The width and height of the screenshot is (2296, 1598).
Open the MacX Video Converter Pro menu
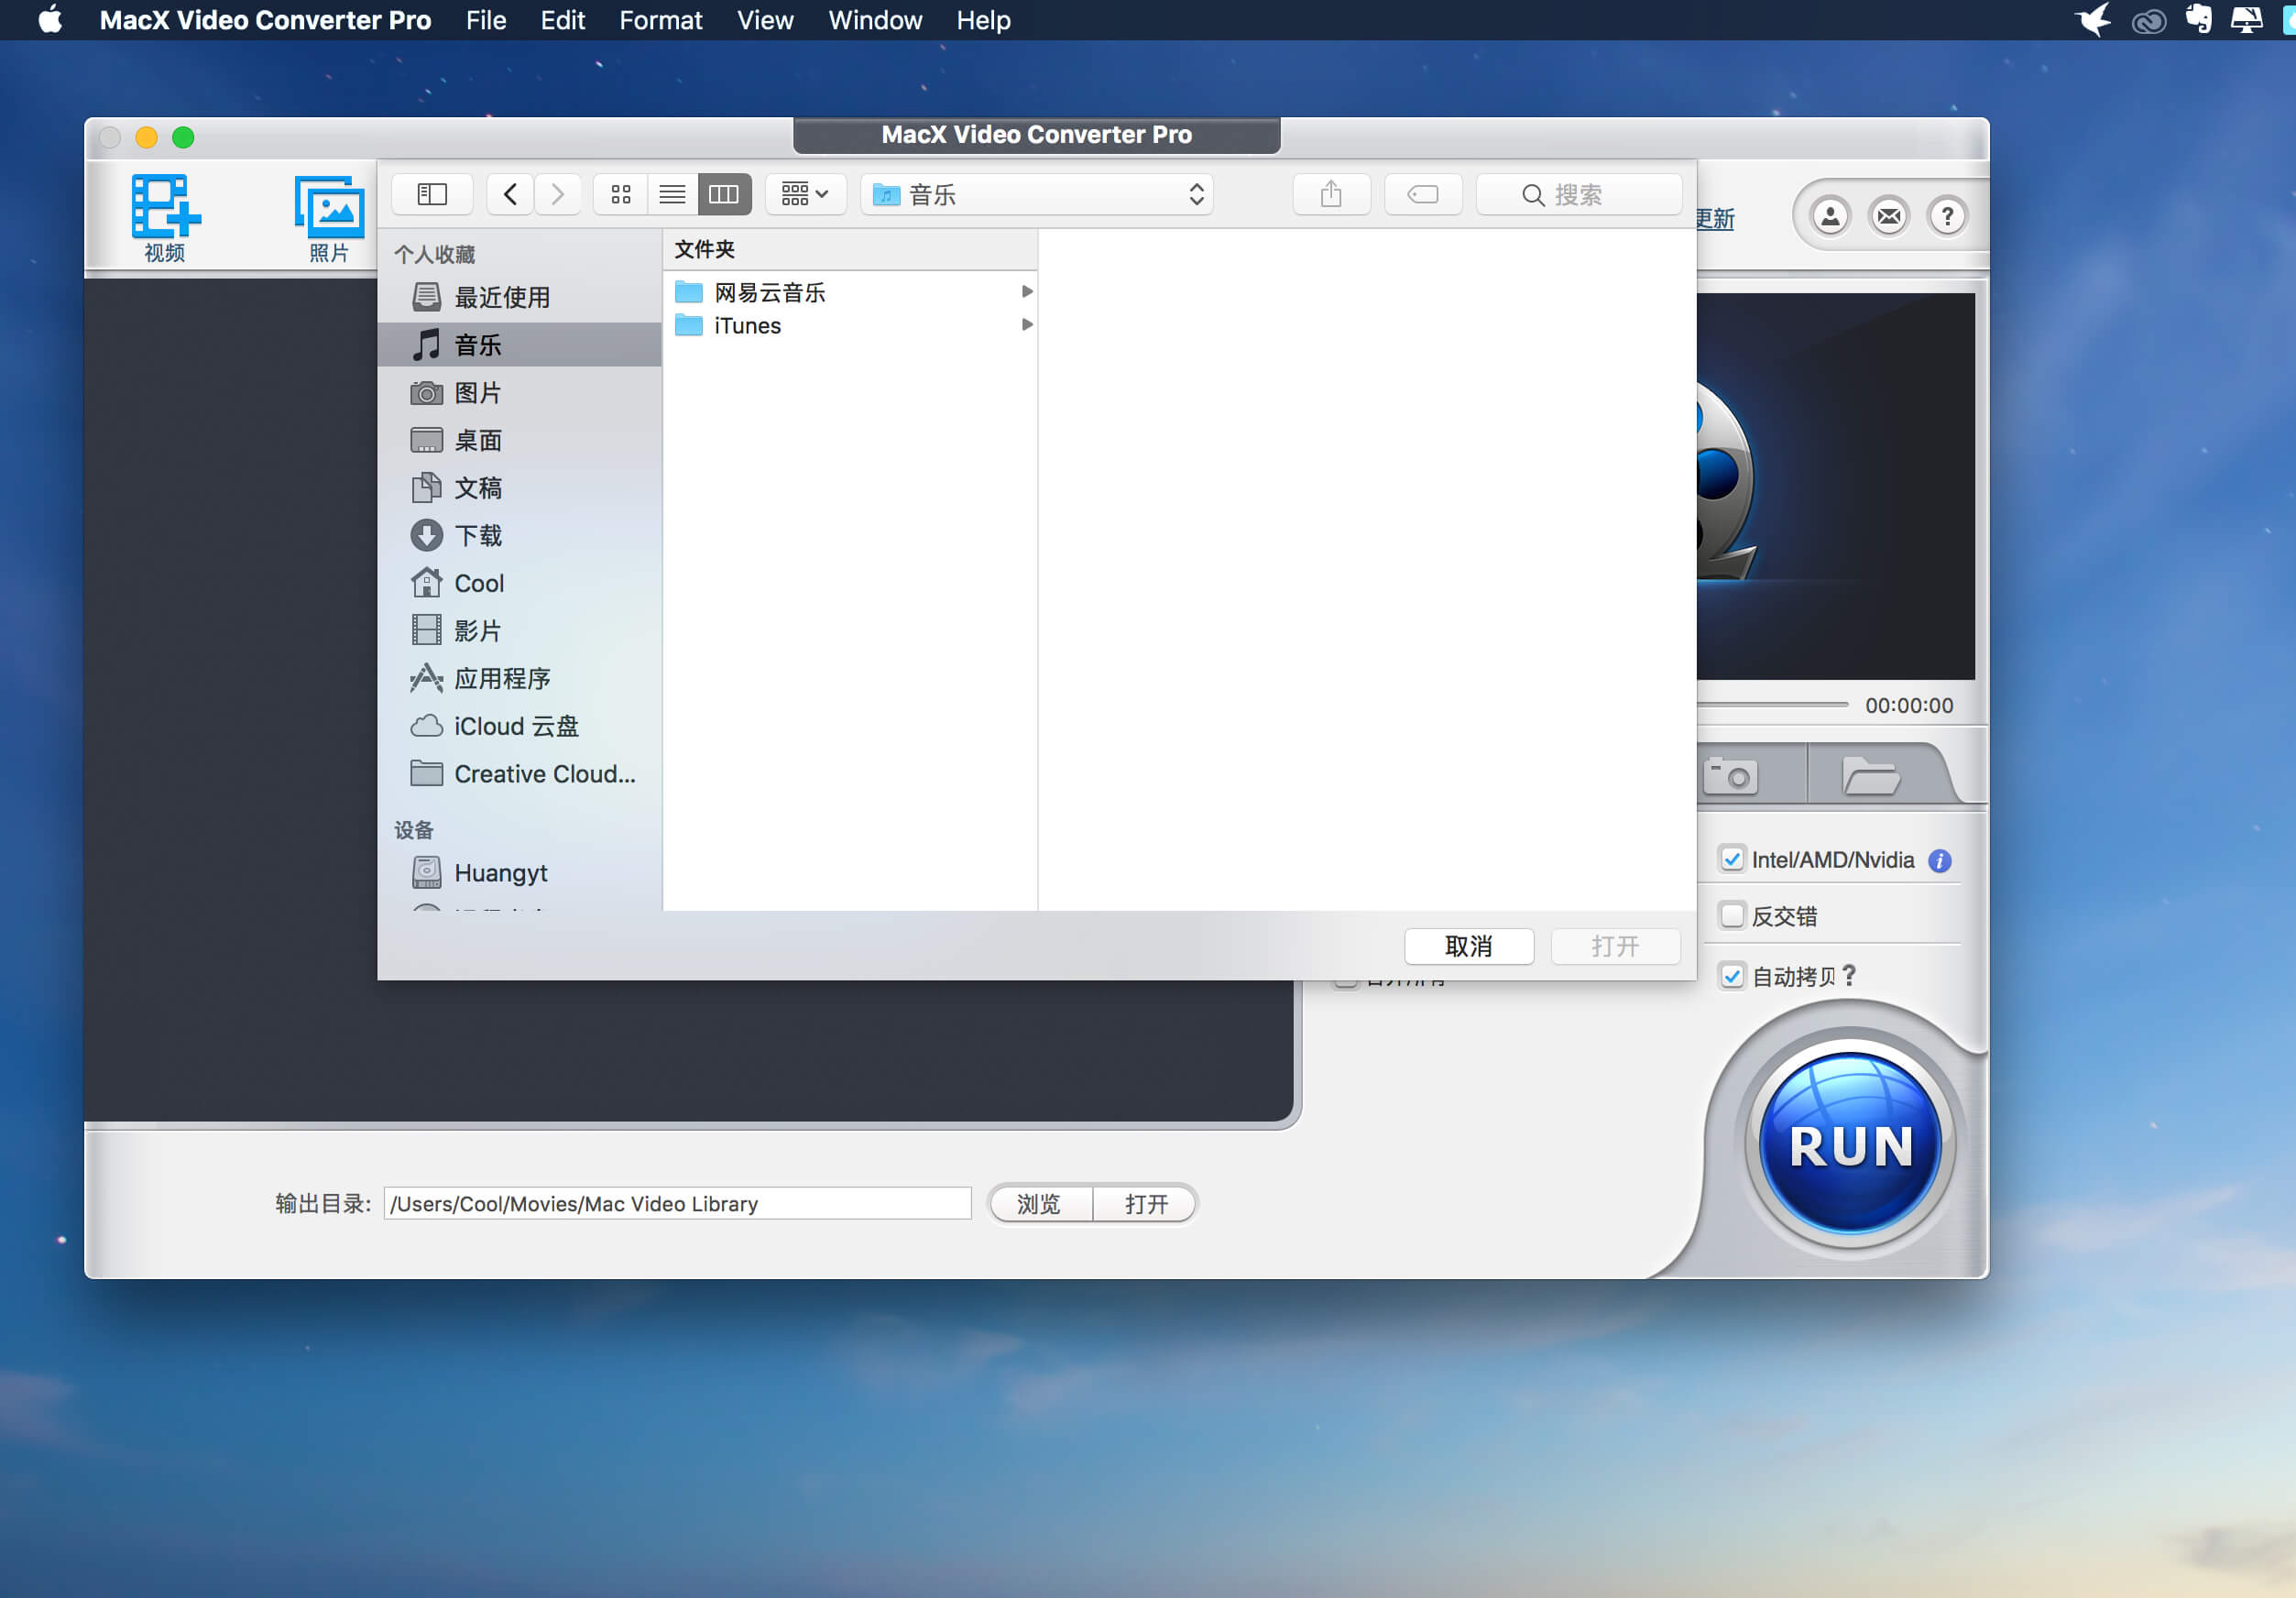pyautogui.click(x=265, y=20)
